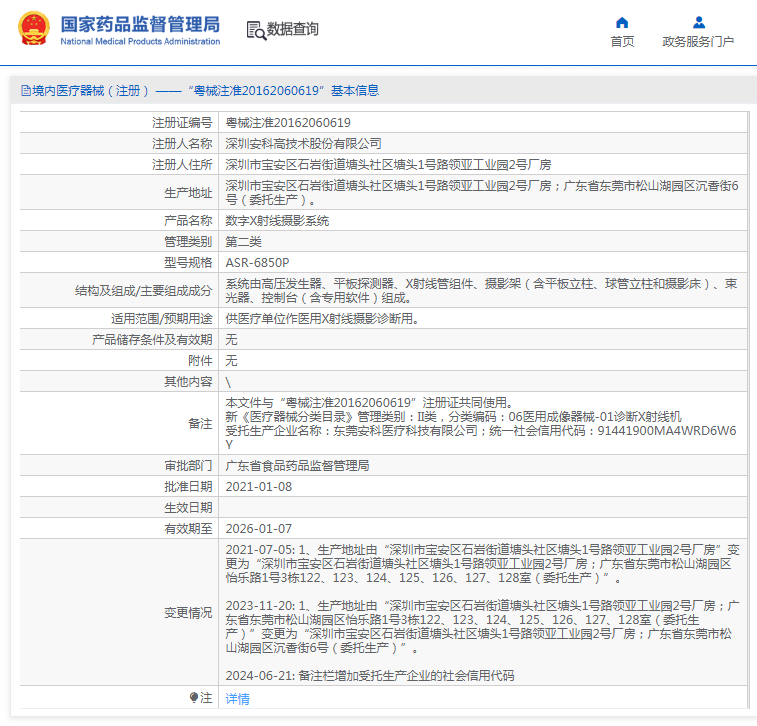Select registrant name 深圳安科高技术股份有限公司

pyautogui.click(x=304, y=144)
